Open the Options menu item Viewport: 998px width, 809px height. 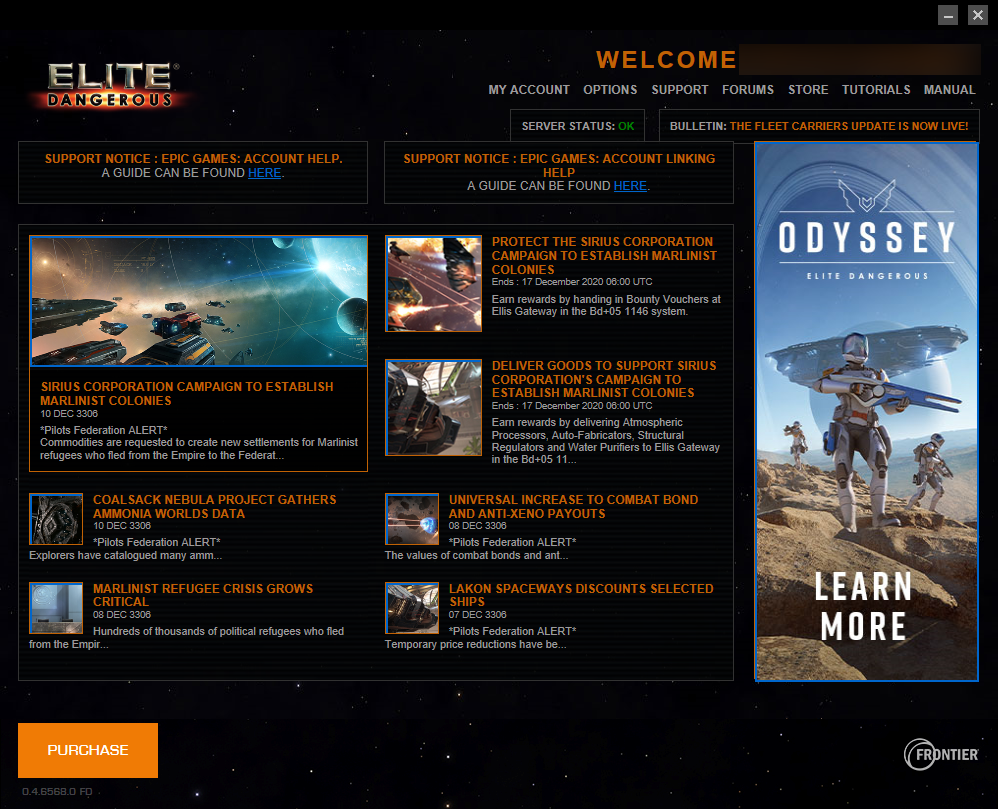point(610,90)
